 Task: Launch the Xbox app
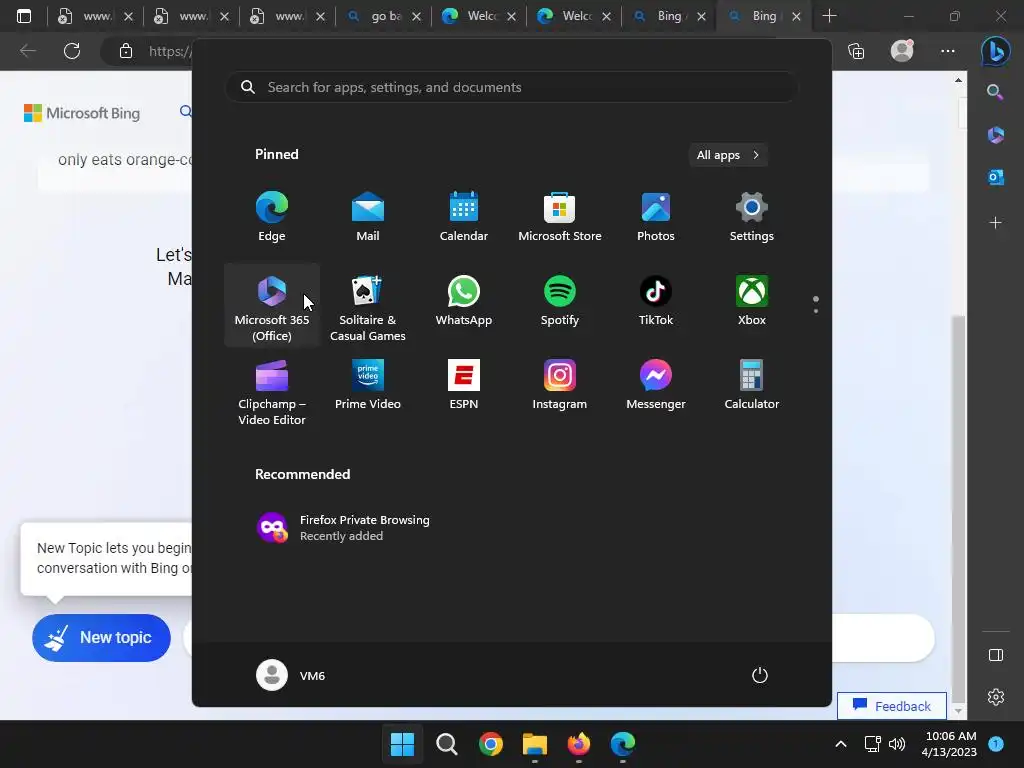pos(752,302)
